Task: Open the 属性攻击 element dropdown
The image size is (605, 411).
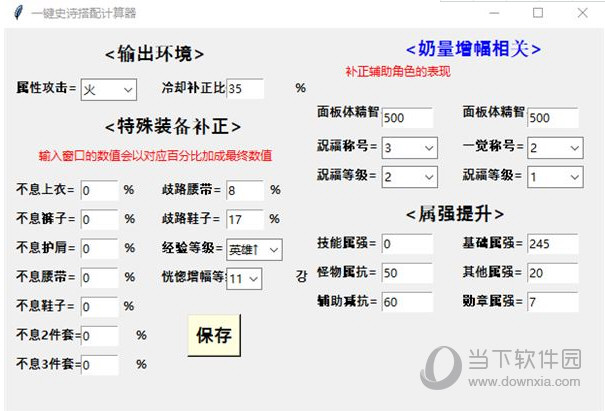Action: click(x=108, y=90)
